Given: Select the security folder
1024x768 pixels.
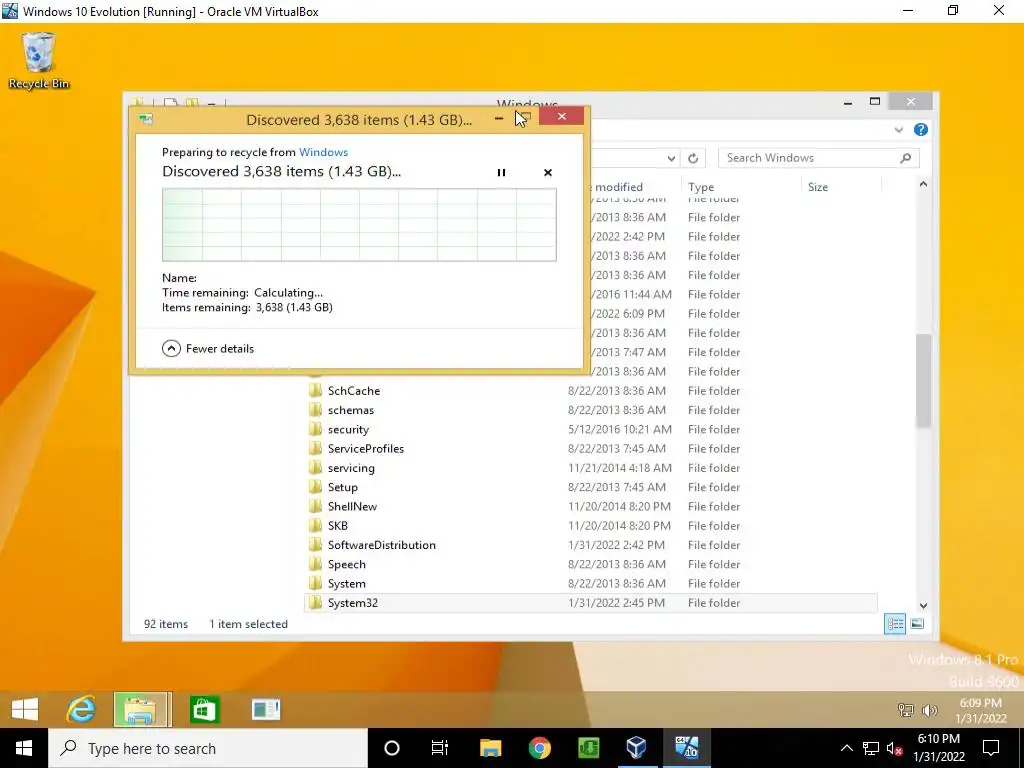Looking at the screenshot, I should pos(348,429).
